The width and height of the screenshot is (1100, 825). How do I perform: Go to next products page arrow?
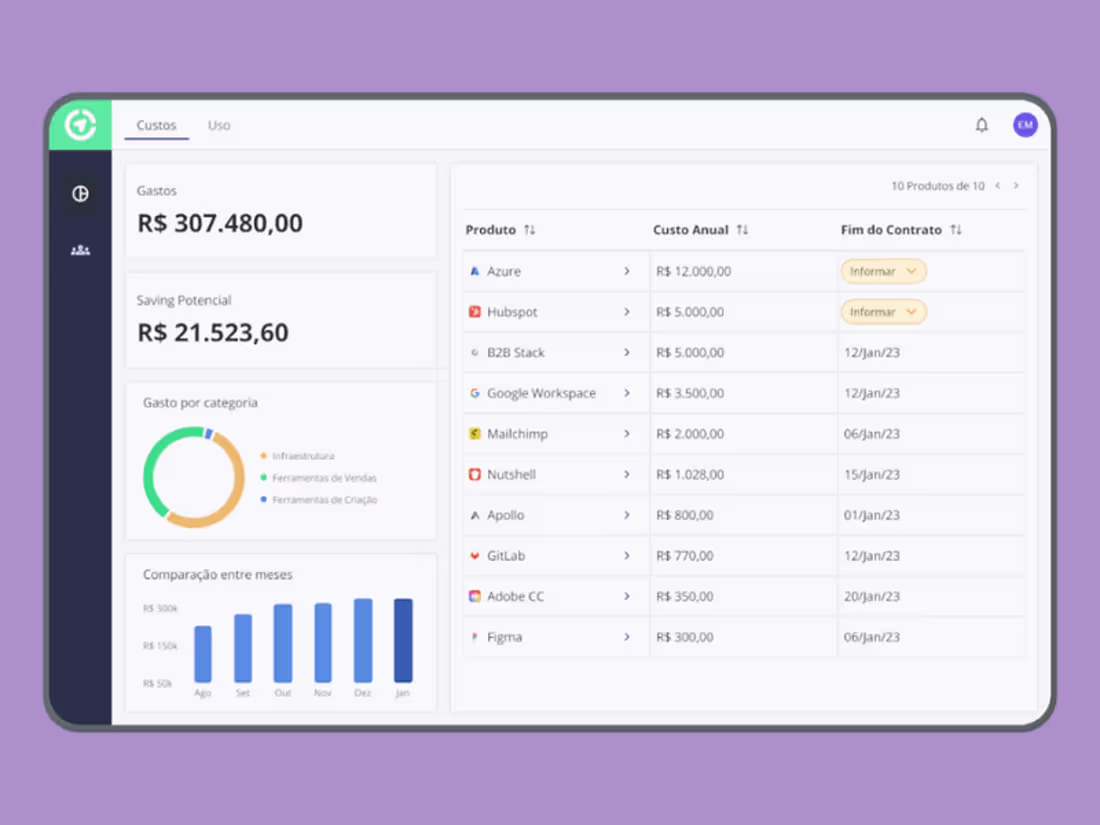[x=1016, y=186]
